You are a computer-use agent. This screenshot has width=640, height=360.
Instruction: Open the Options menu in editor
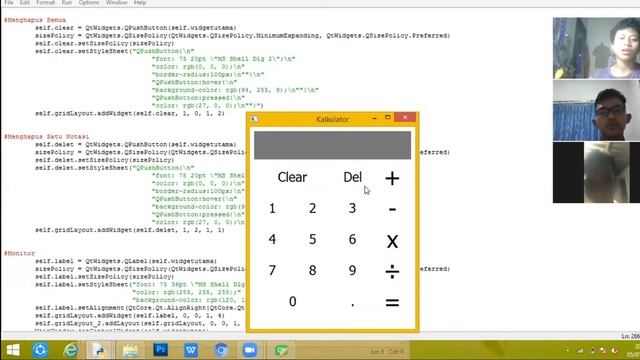click(89, 3)
